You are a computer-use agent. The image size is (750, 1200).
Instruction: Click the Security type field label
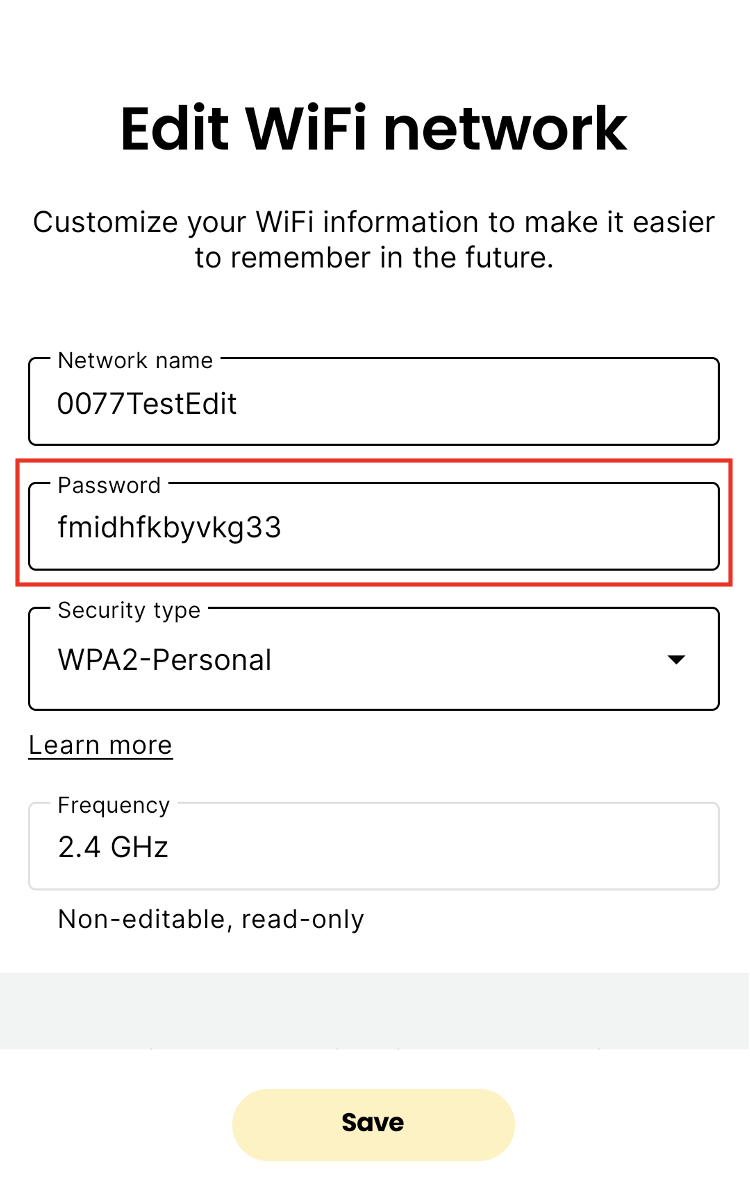click(129, 610)
